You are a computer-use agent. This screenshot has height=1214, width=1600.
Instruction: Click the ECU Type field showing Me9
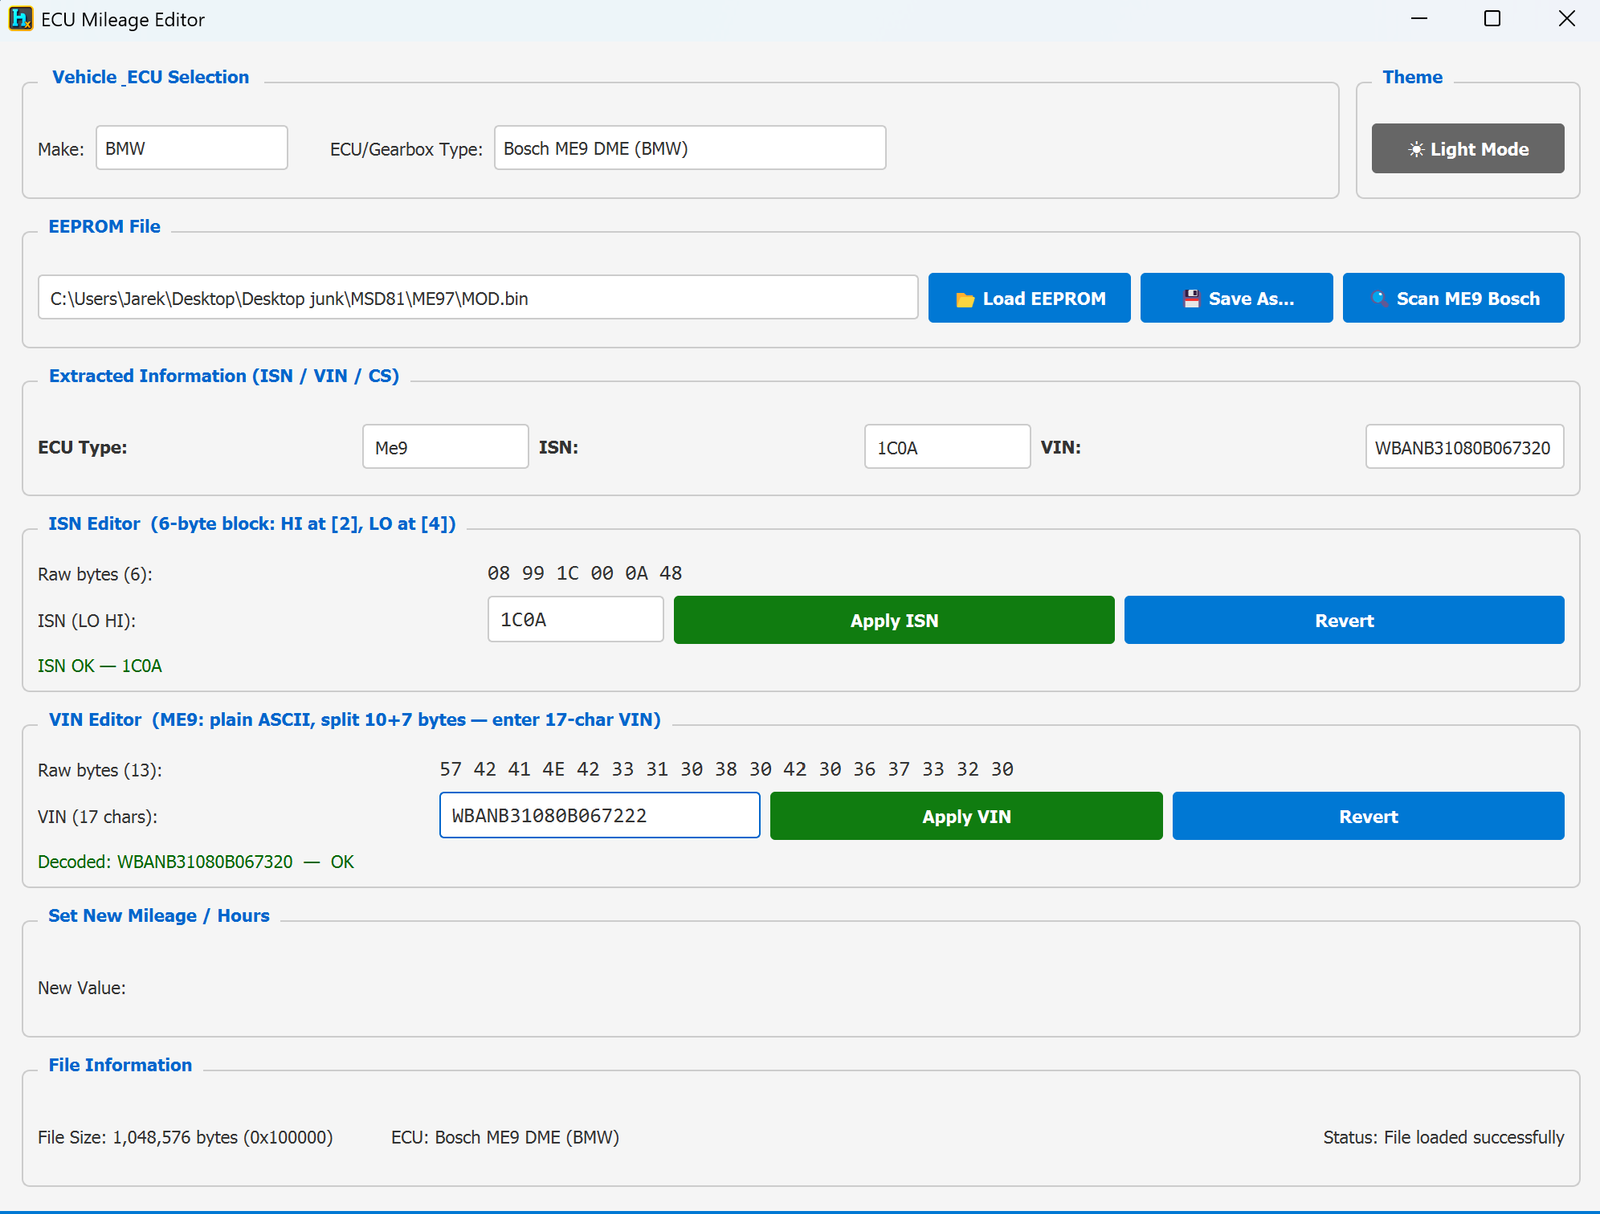[x=445, y=447]
